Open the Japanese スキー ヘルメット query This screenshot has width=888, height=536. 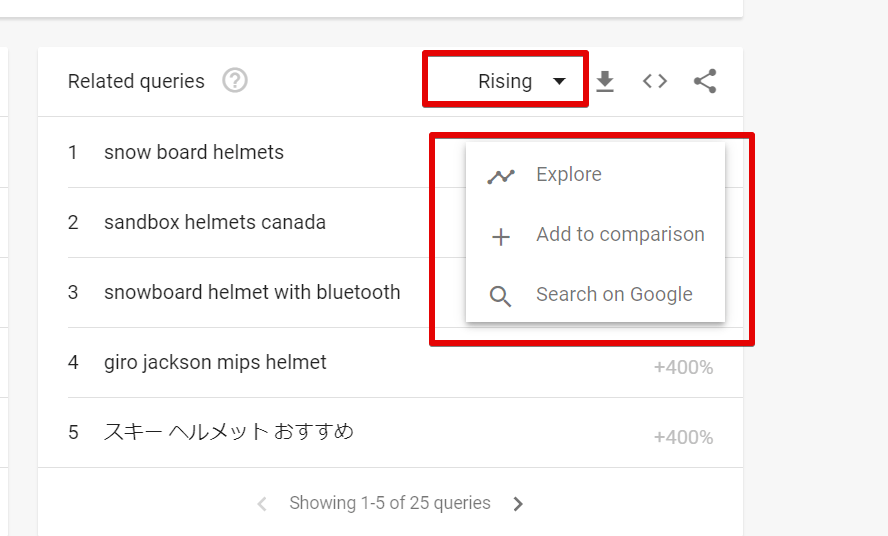click(x=229, y=432)
